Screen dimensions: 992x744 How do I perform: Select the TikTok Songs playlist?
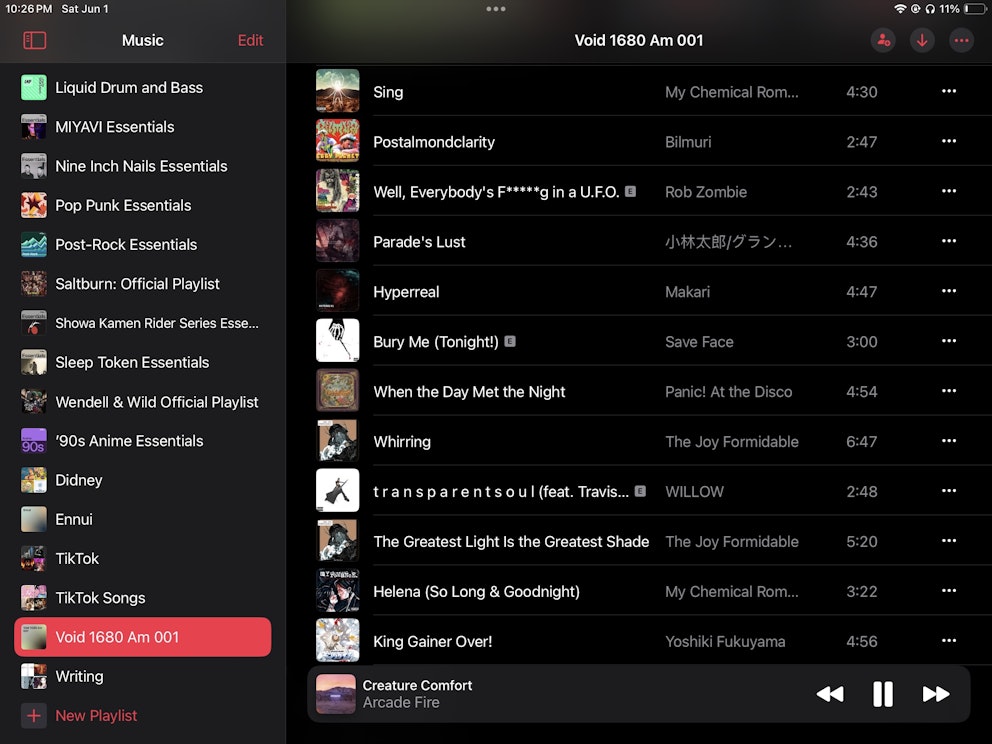(x=143, y=598)
